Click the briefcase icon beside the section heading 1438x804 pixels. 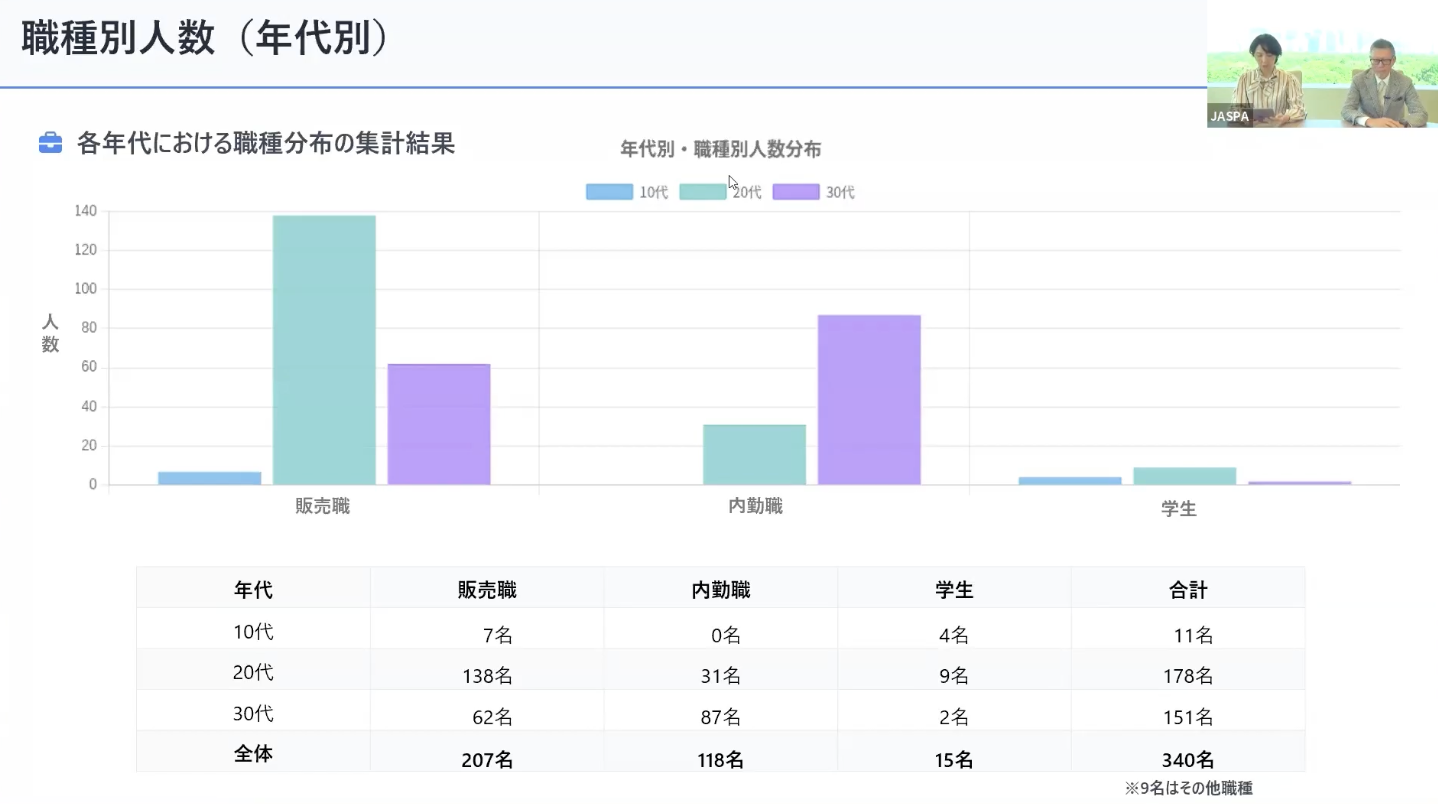50,144
